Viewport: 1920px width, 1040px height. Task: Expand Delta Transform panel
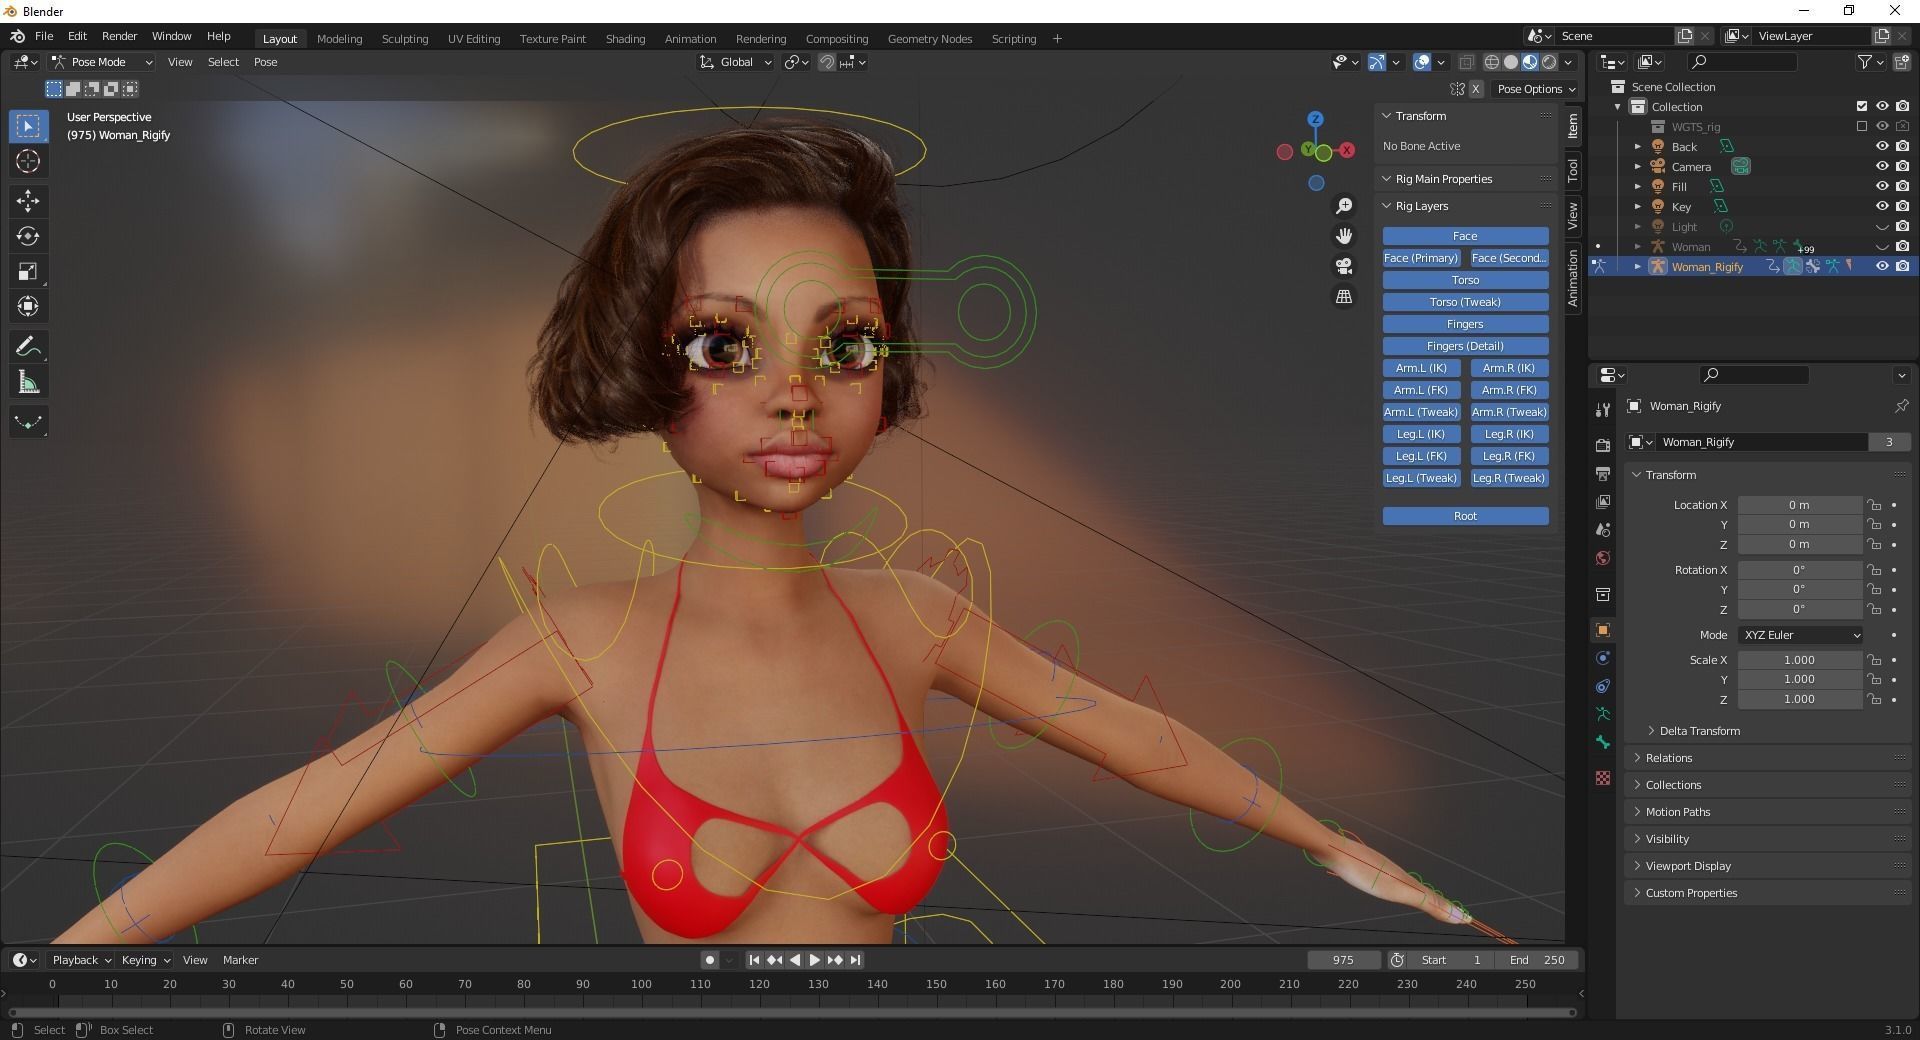1700,731
